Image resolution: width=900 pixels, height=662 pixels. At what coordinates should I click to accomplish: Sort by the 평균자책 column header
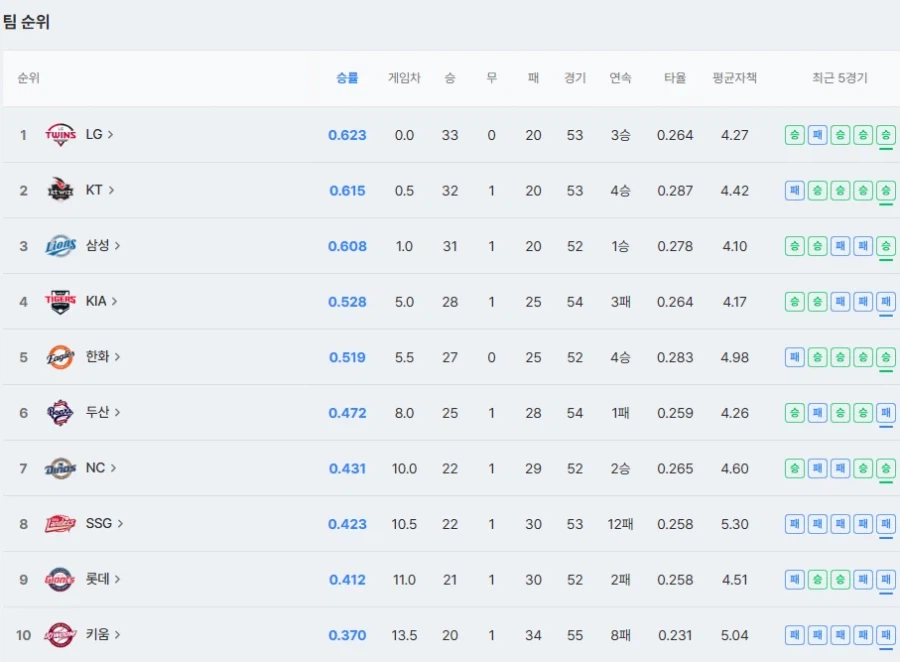735,78
